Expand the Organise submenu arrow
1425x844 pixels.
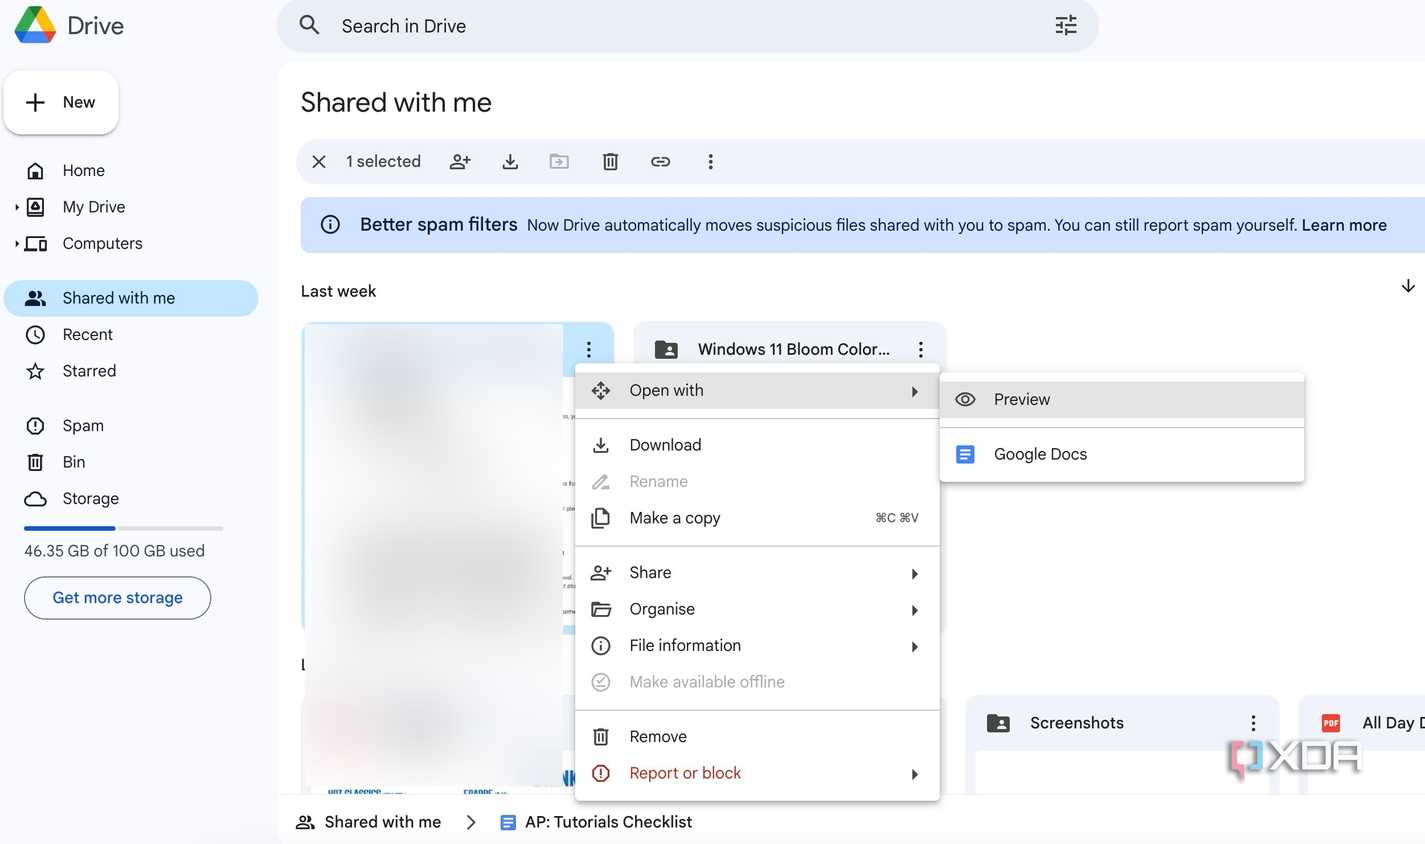coord(914,610)
